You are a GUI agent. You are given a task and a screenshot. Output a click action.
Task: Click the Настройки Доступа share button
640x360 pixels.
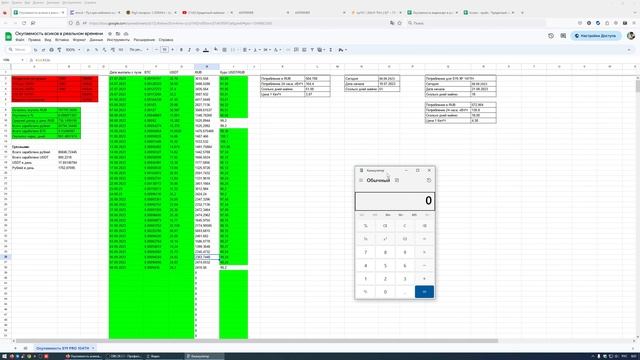pyautogui.click(x=596, y=36)
